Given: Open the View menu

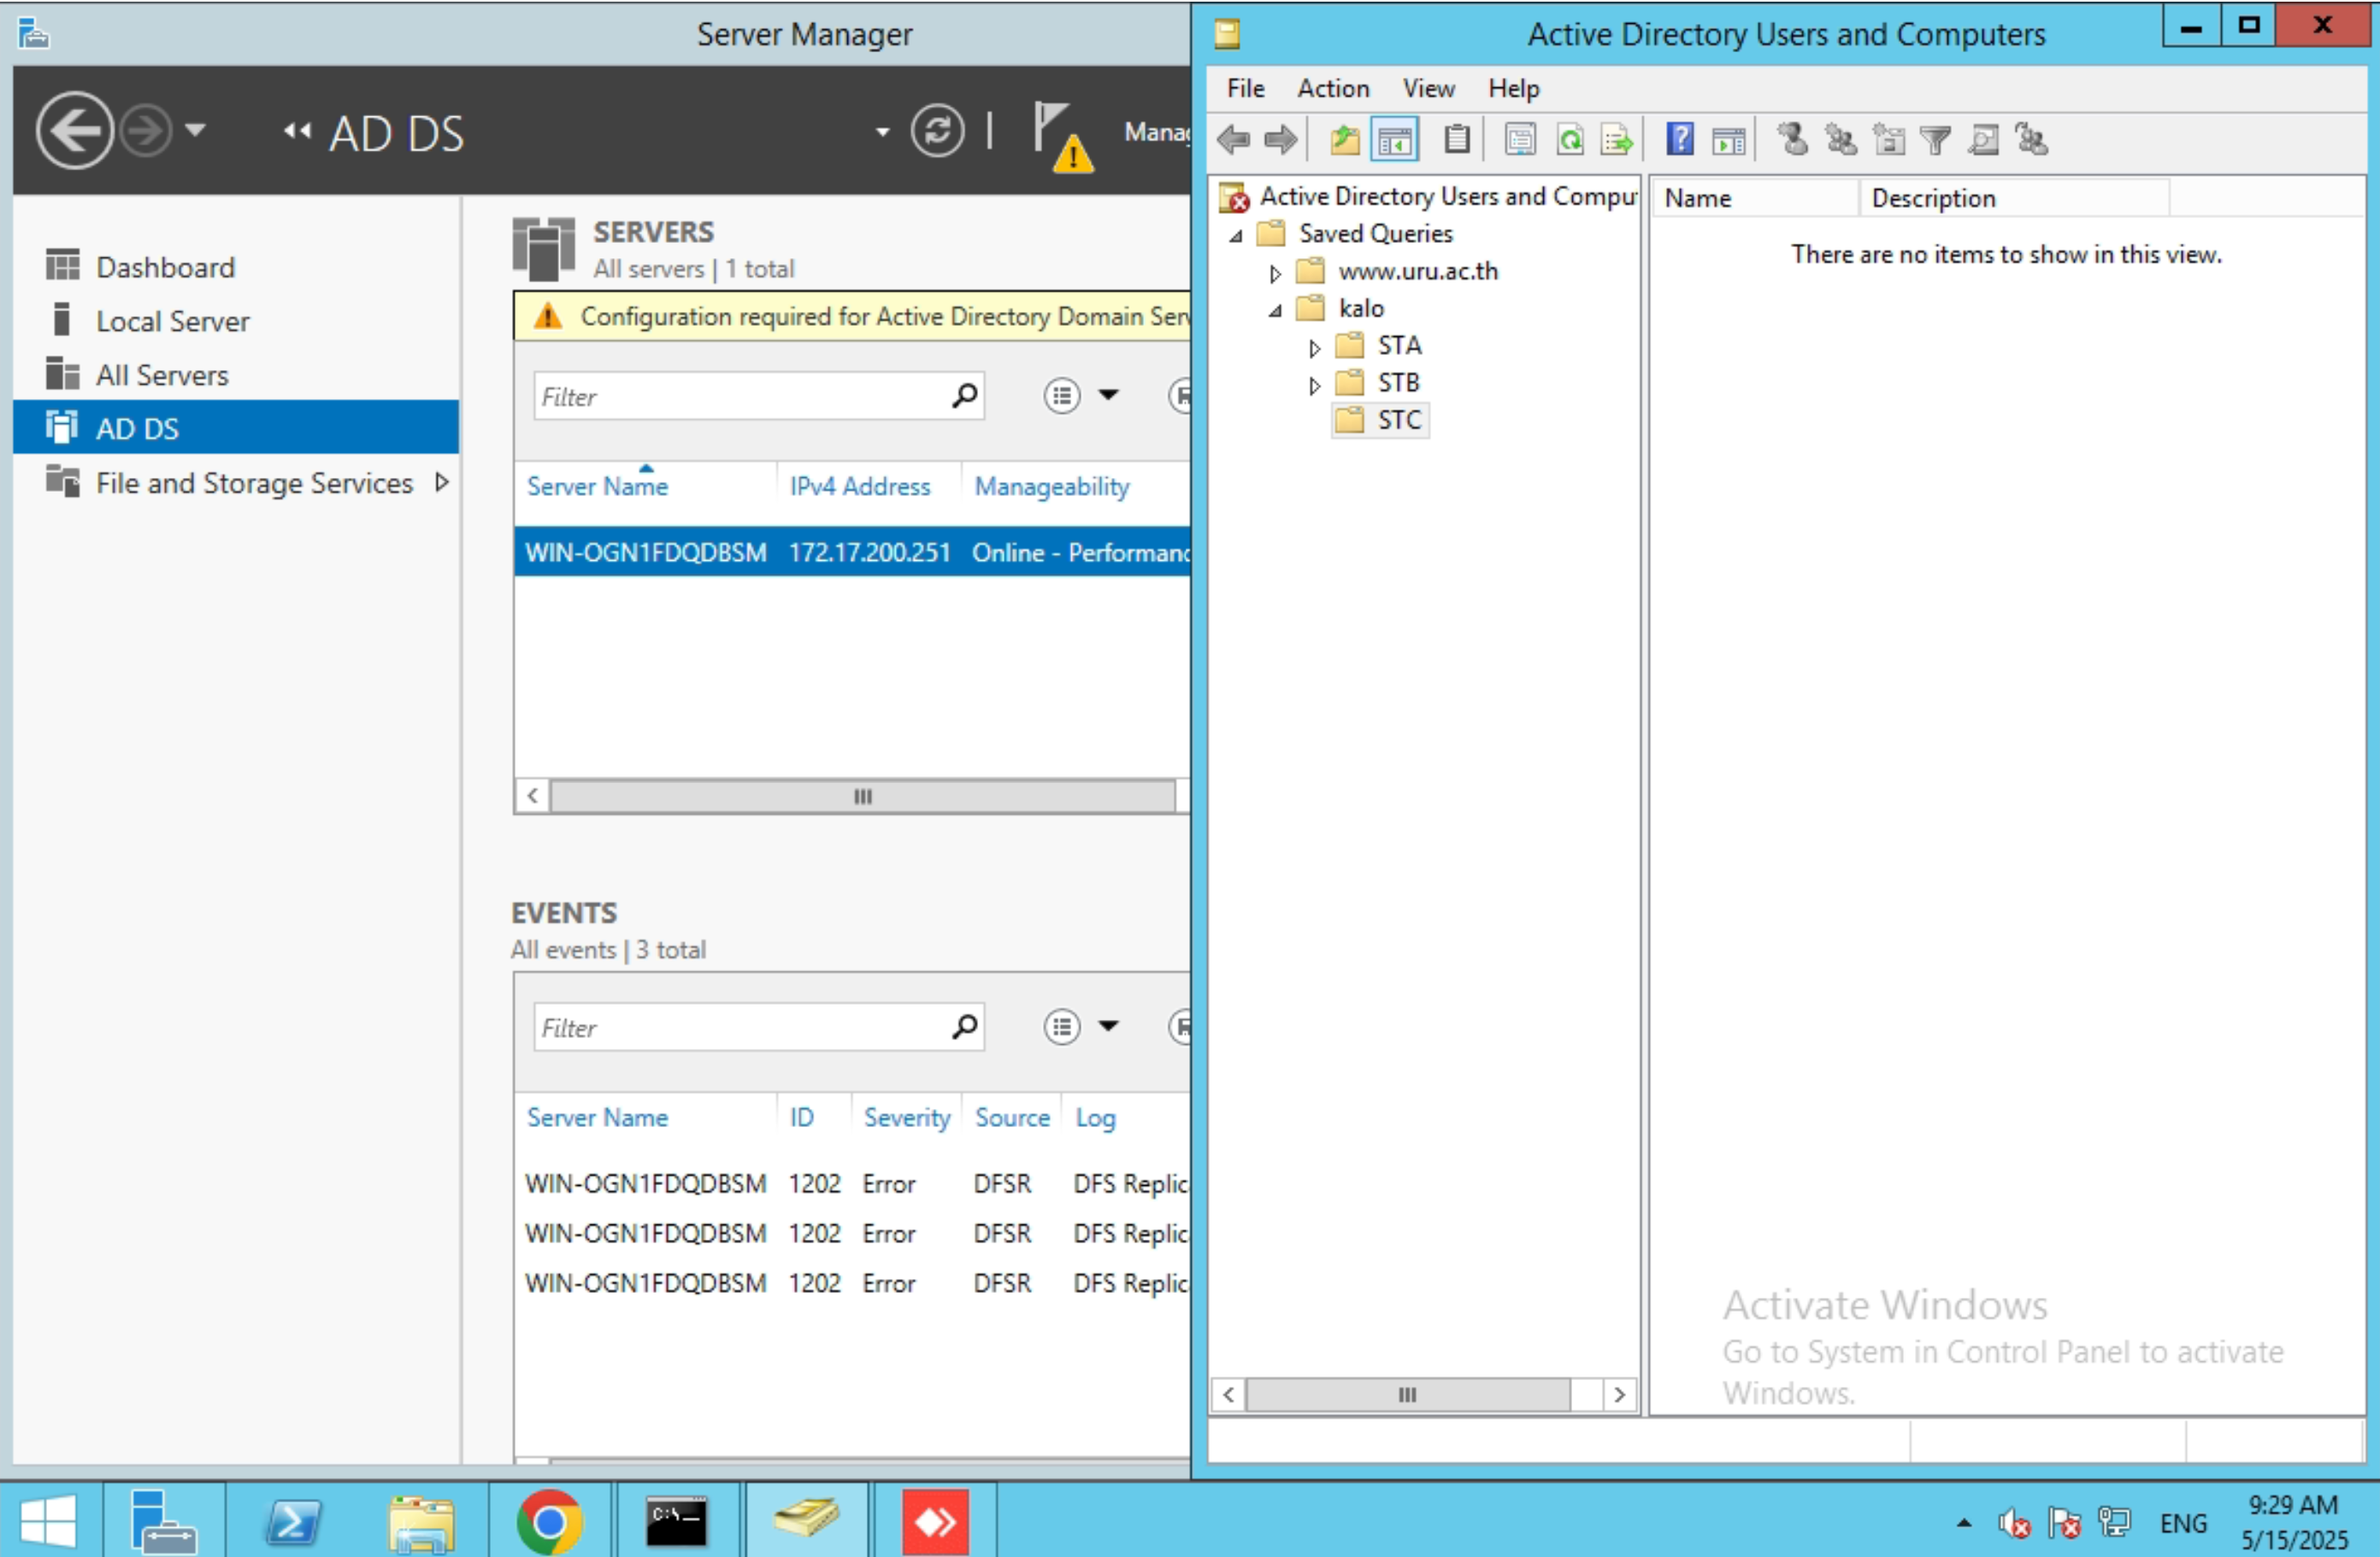Looking at the screenshot, I should 1428,89.
